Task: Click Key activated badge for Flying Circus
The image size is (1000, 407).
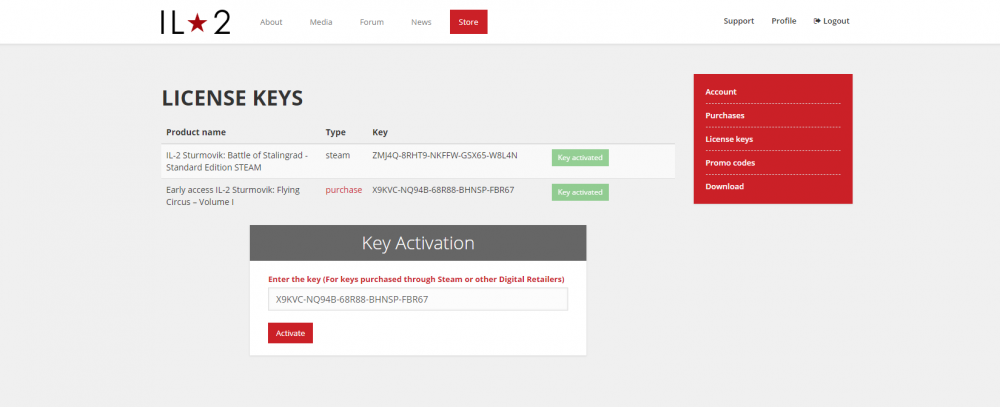Action: (580, 192)
